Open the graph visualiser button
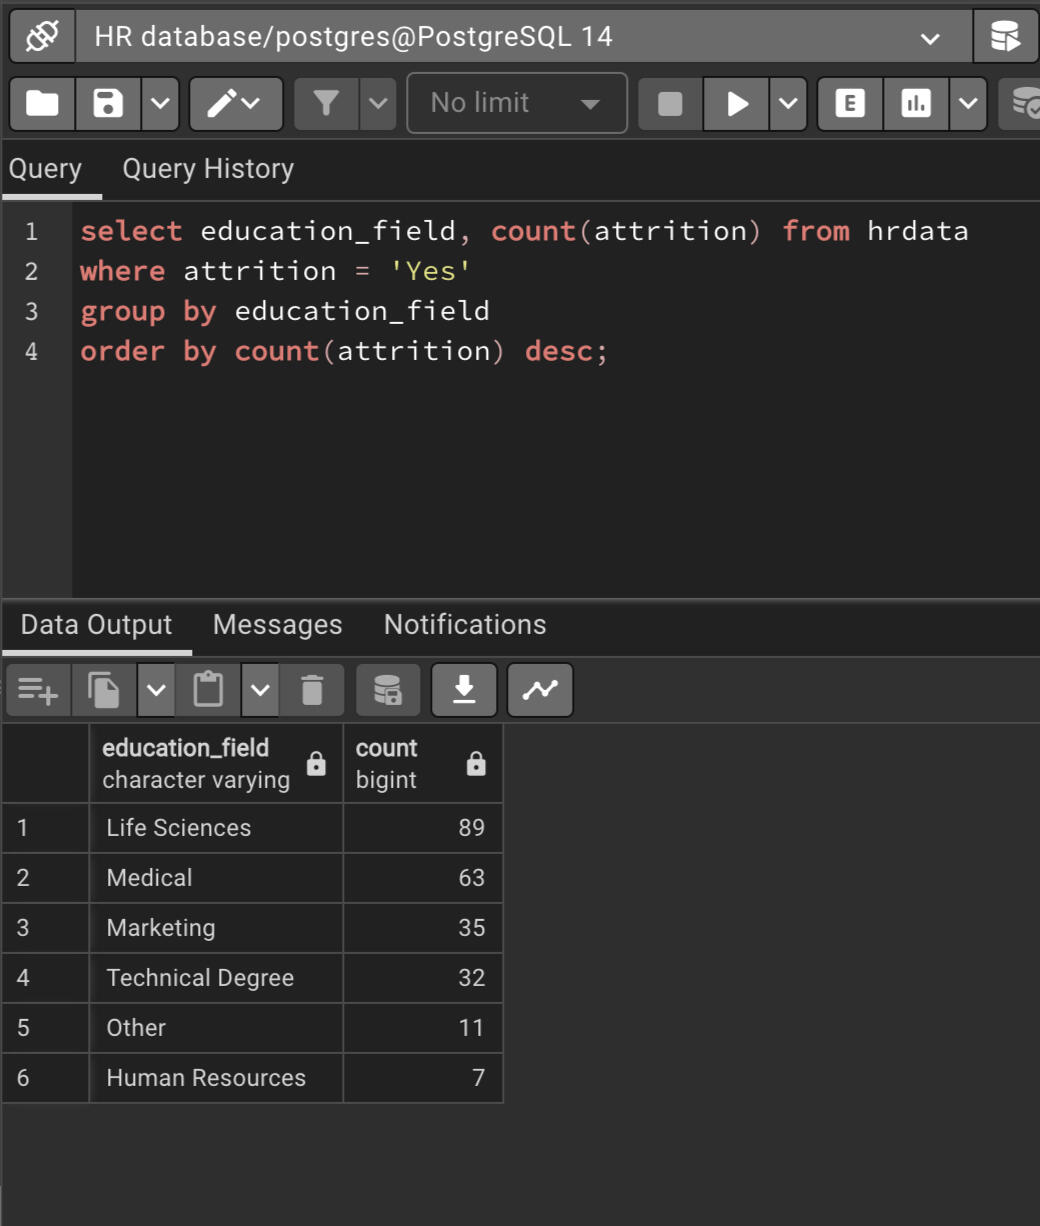Viewport: 1040px width, 1226px height. [540, 689]
